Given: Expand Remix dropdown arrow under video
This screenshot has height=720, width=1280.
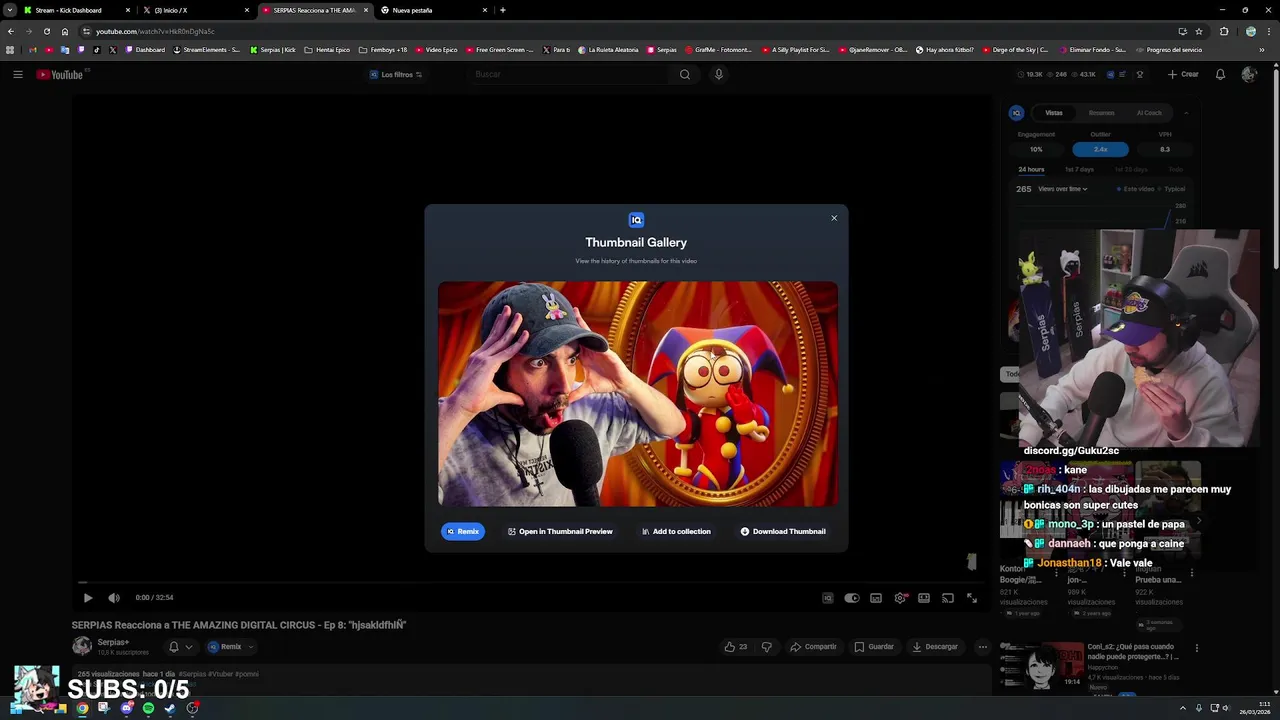Looking at the screenshot, I should click(251, 647).
